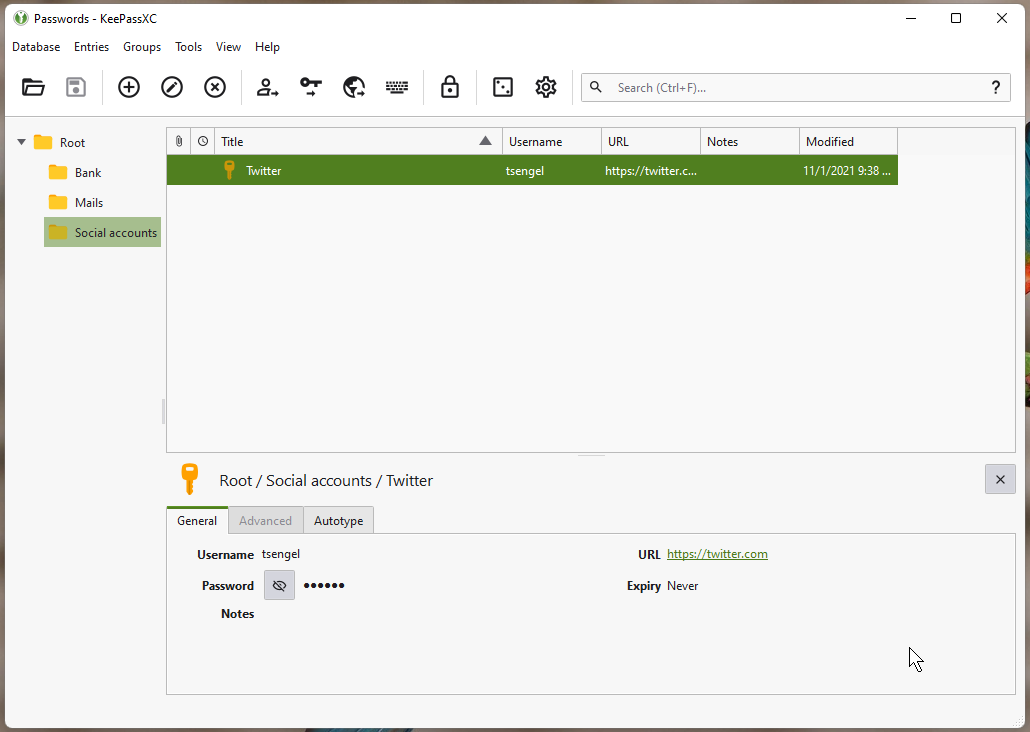Switch to the Autotype tab
The width and height of the screenshot is (1030, 732).
[338, 520]
